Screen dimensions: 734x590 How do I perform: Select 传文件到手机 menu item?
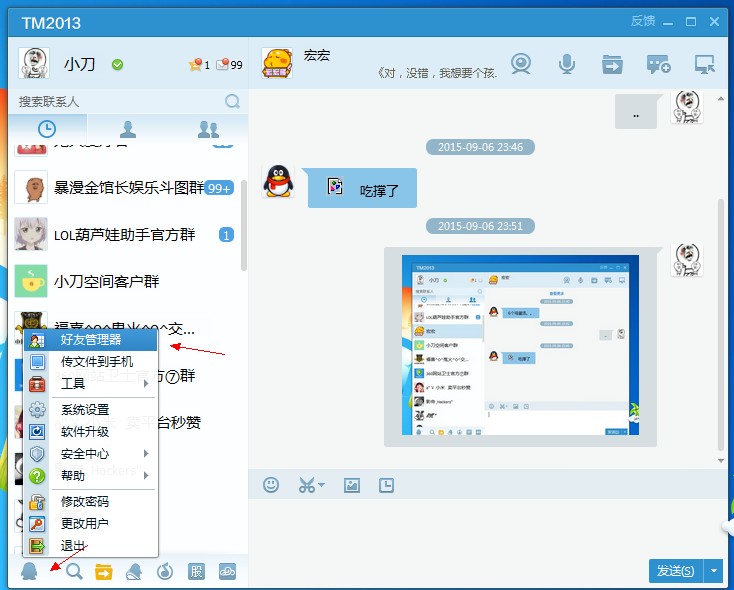[x=91, y=361]
